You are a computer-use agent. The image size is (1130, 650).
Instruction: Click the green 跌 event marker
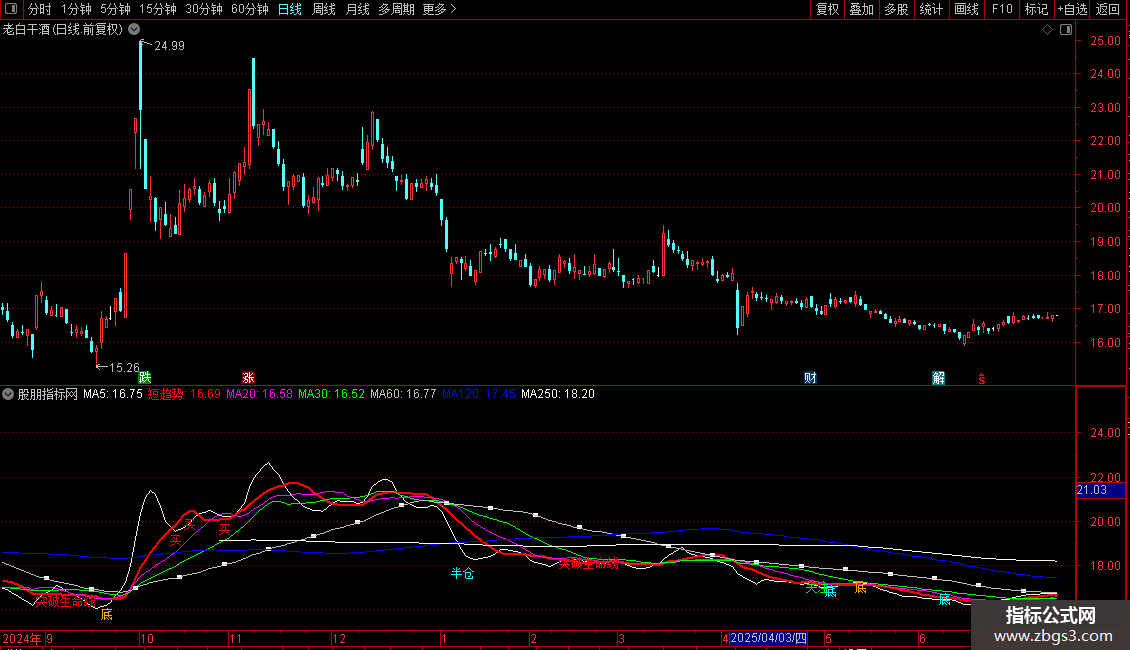coord(145,378)
